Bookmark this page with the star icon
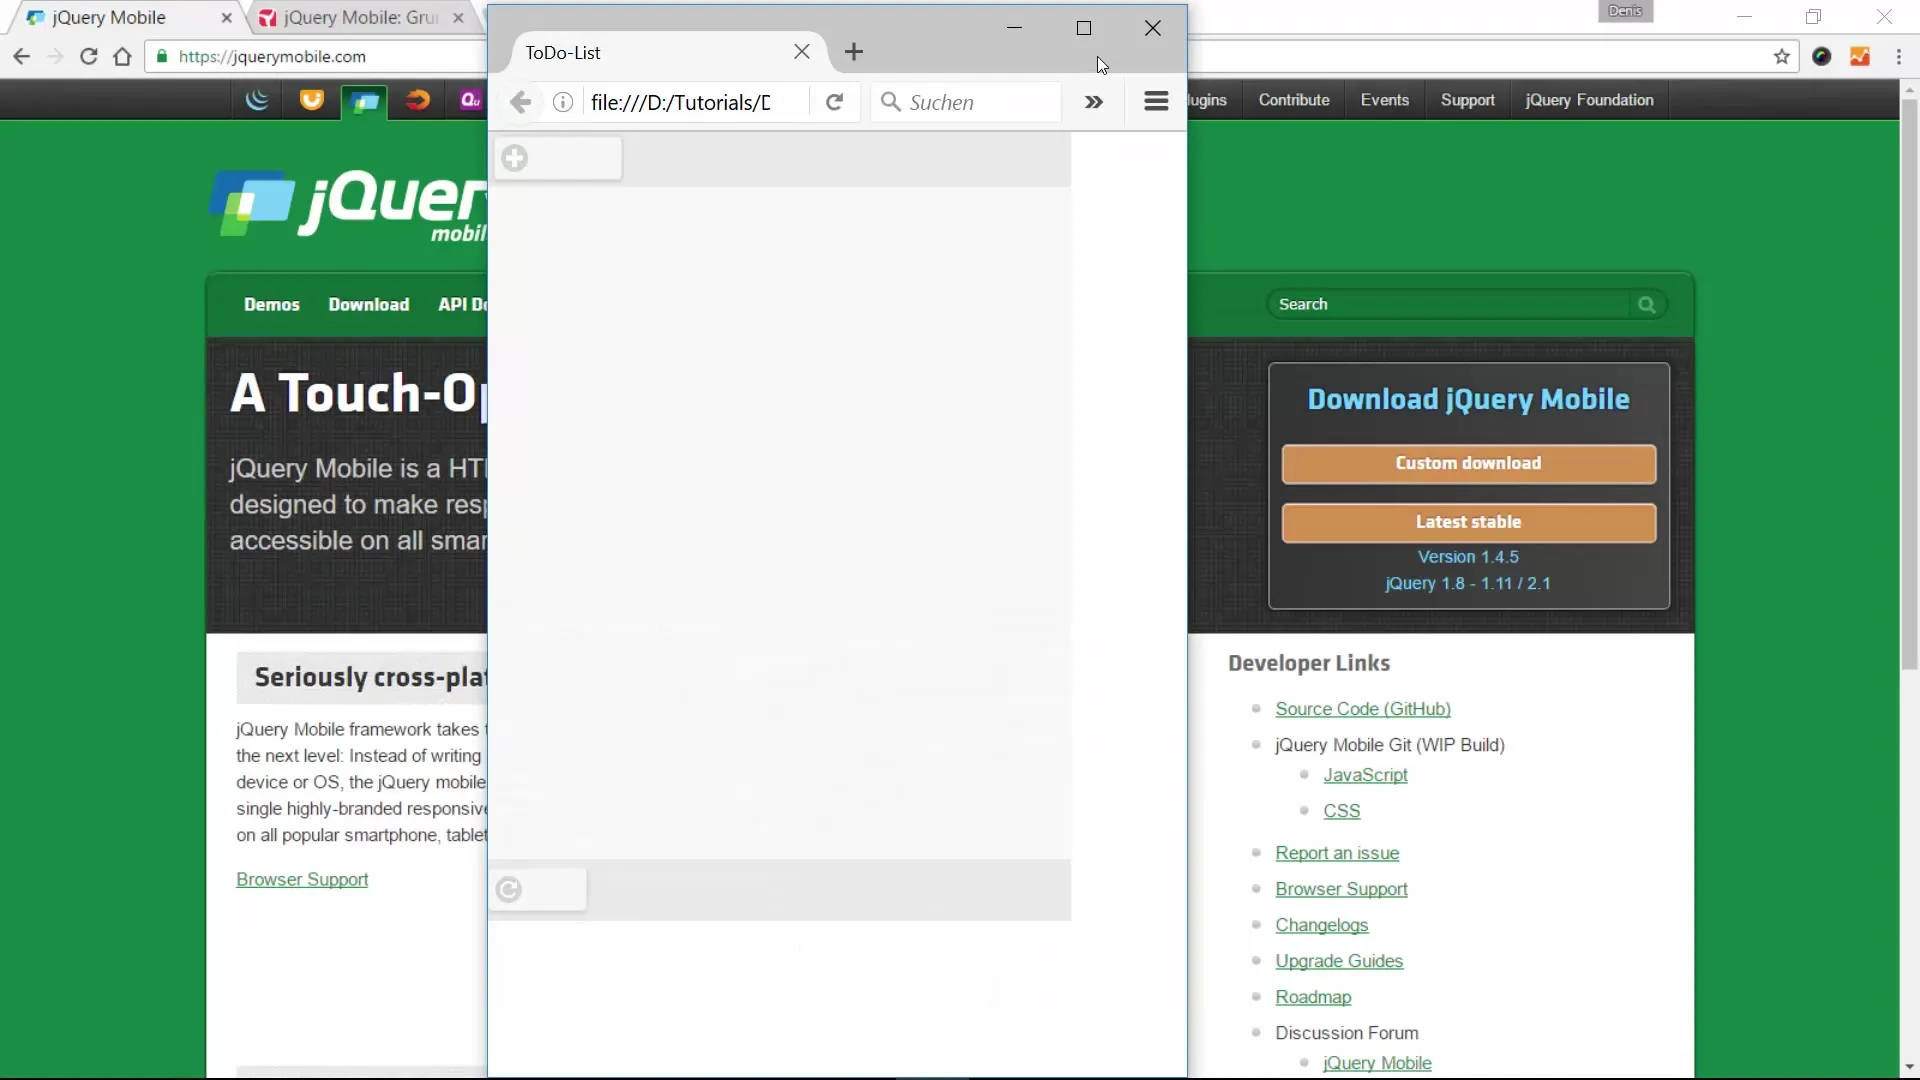This screenshot has width=1920, height=1080. [1782, 57]
